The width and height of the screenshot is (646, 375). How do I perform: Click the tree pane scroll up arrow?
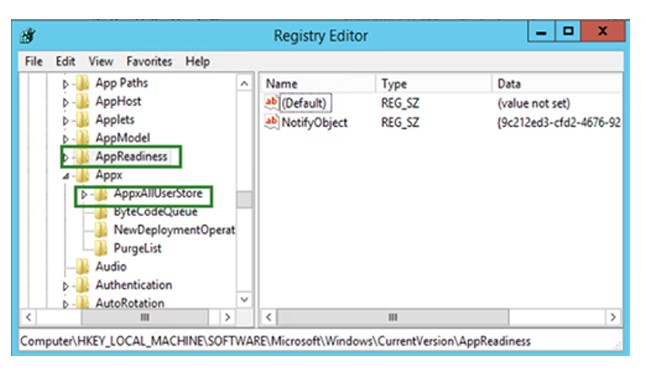244,84
